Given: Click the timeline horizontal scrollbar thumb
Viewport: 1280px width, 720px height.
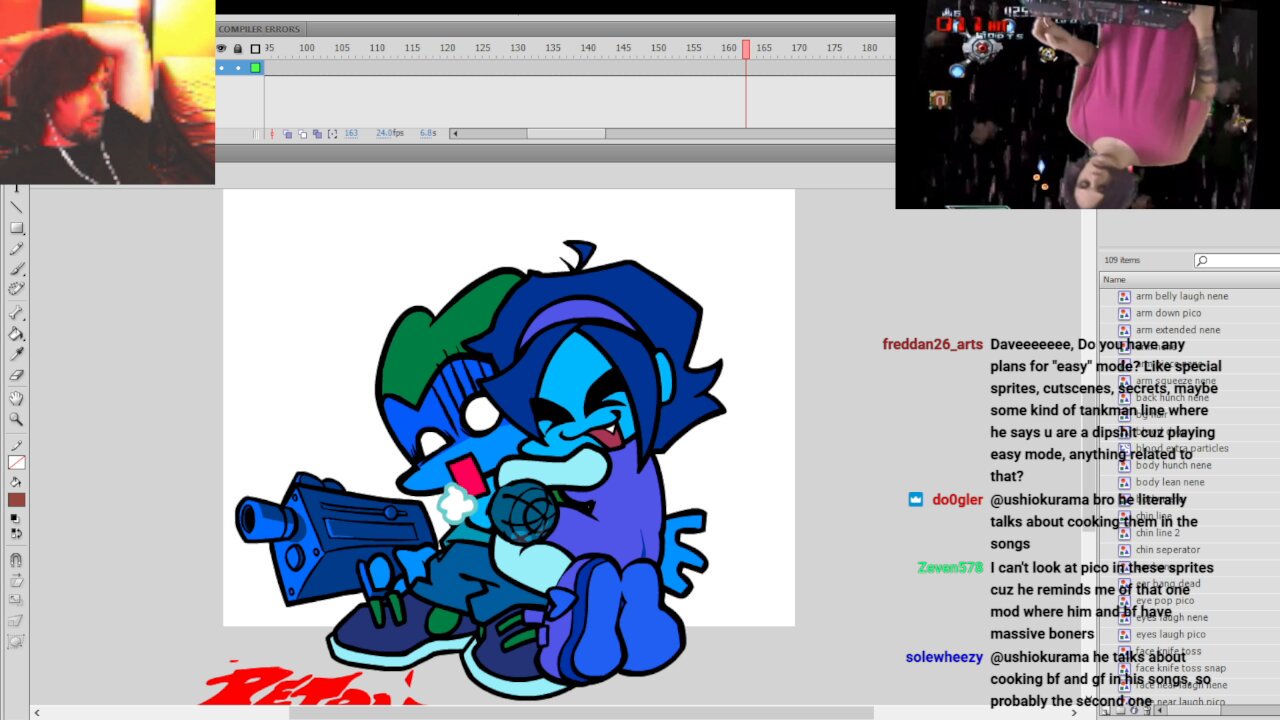Looking at the screenshot, I should click(566, 134).
